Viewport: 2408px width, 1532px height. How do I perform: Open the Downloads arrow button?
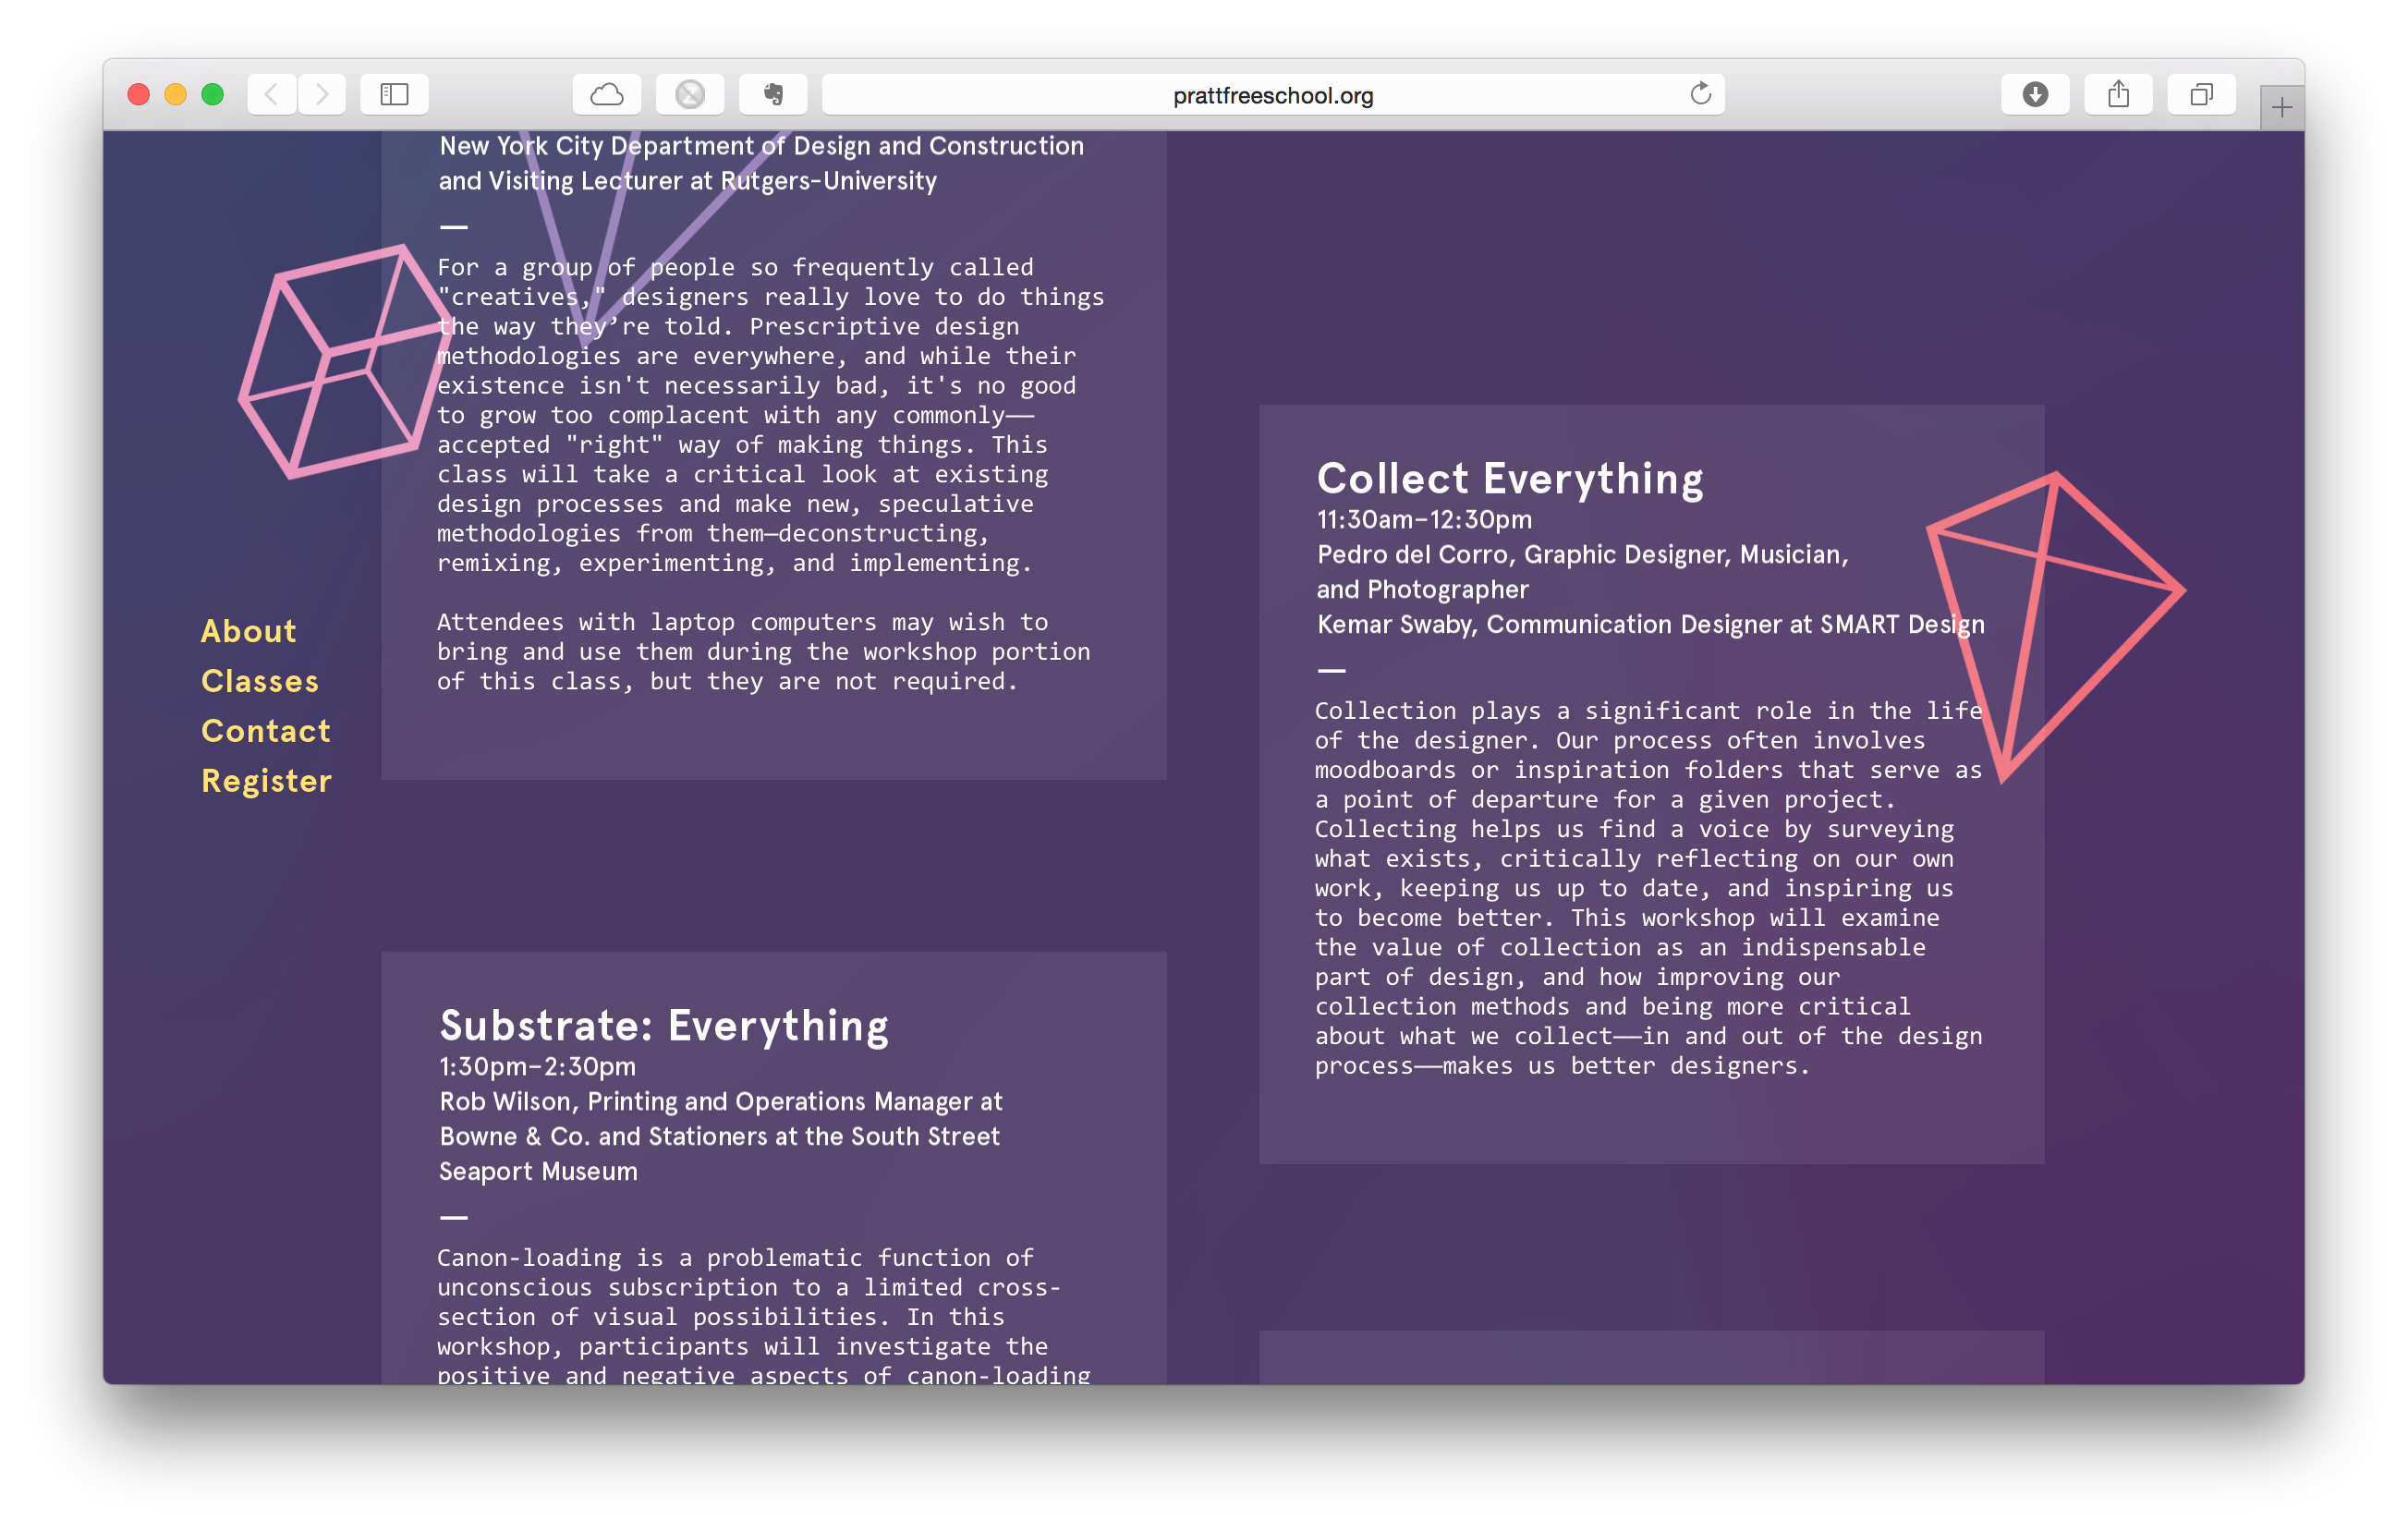pos(2035,95)
